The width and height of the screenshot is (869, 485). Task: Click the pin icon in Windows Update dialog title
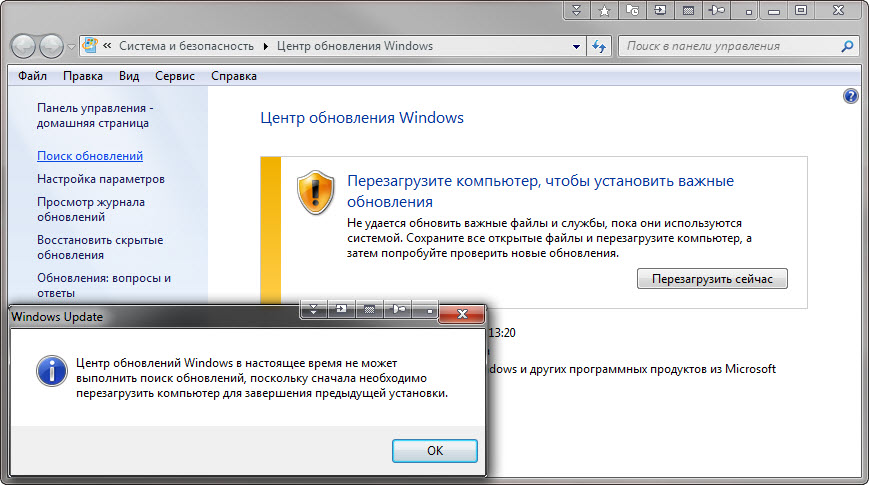click(x=397, y=310)
